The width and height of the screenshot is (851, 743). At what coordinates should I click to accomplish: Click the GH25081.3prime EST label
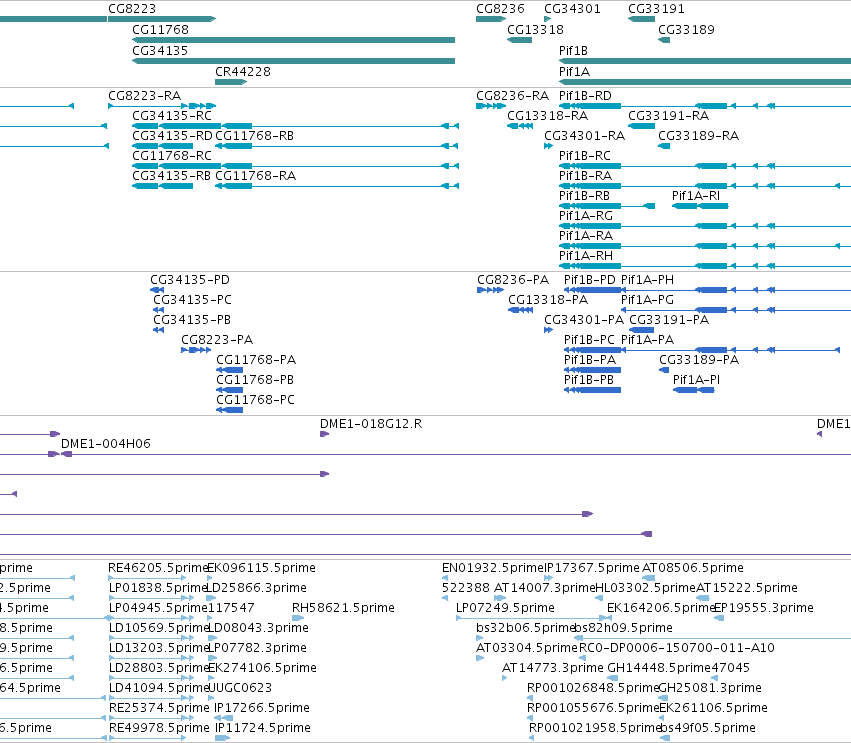click(710, 688)
